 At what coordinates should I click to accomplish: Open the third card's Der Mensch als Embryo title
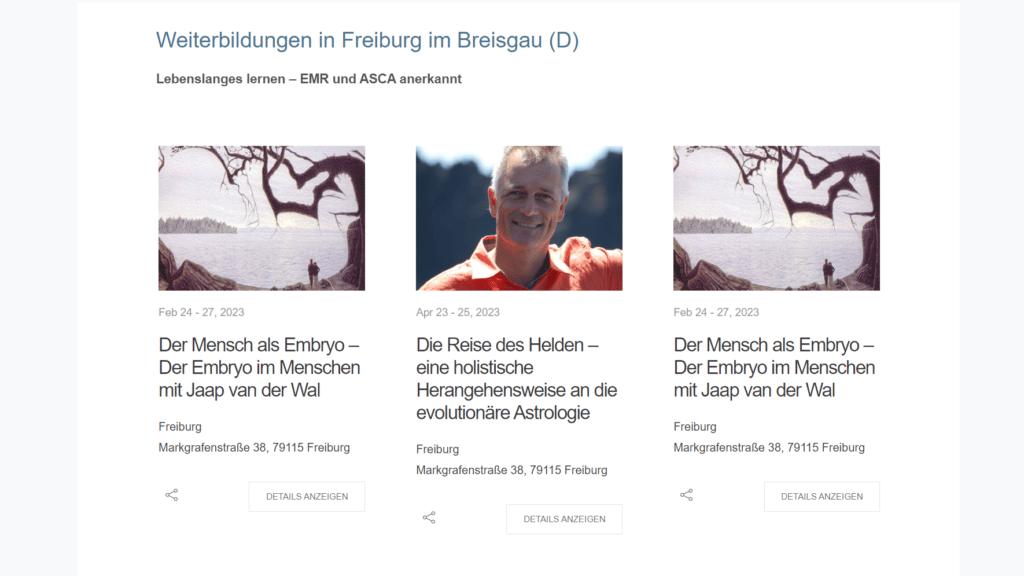774,368
